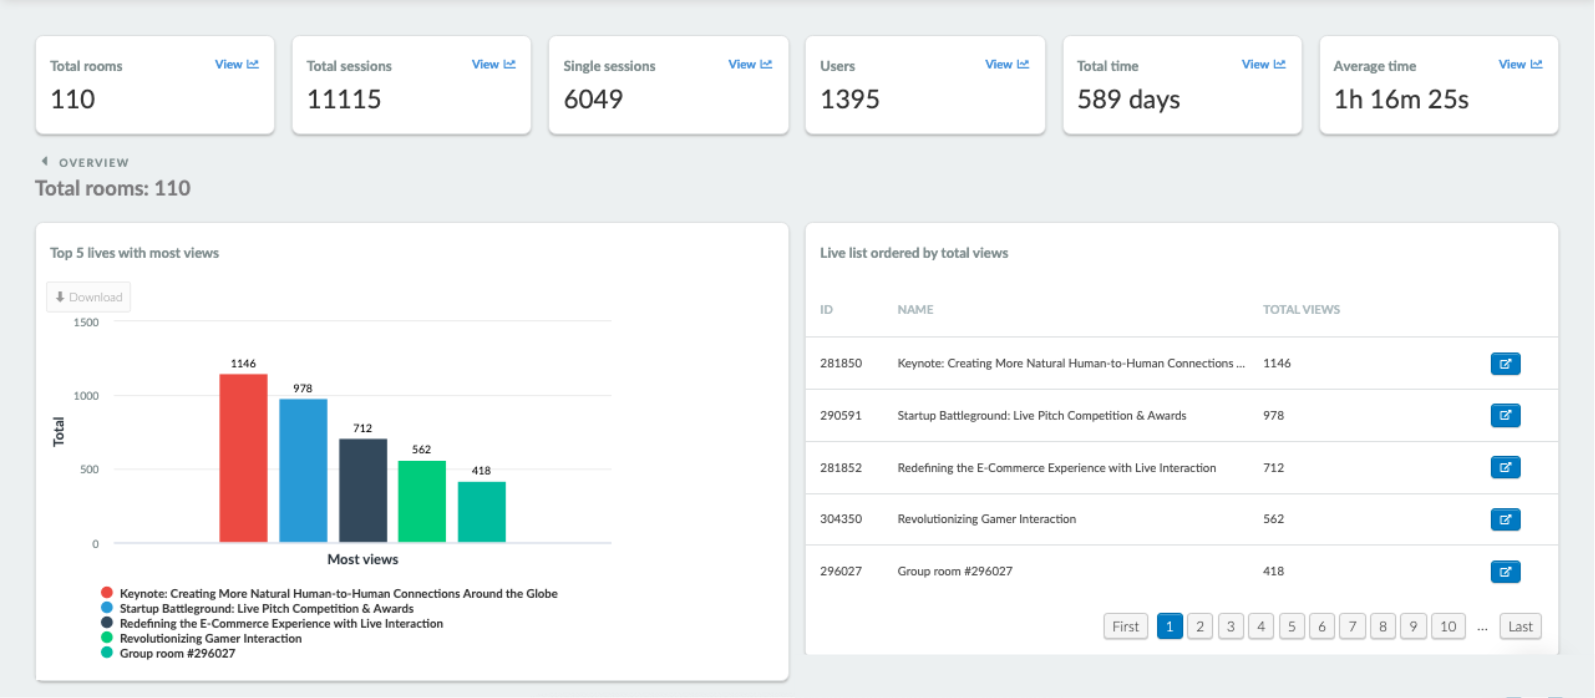
Task: Select pagination page 10
Action: coord(1448,627)
